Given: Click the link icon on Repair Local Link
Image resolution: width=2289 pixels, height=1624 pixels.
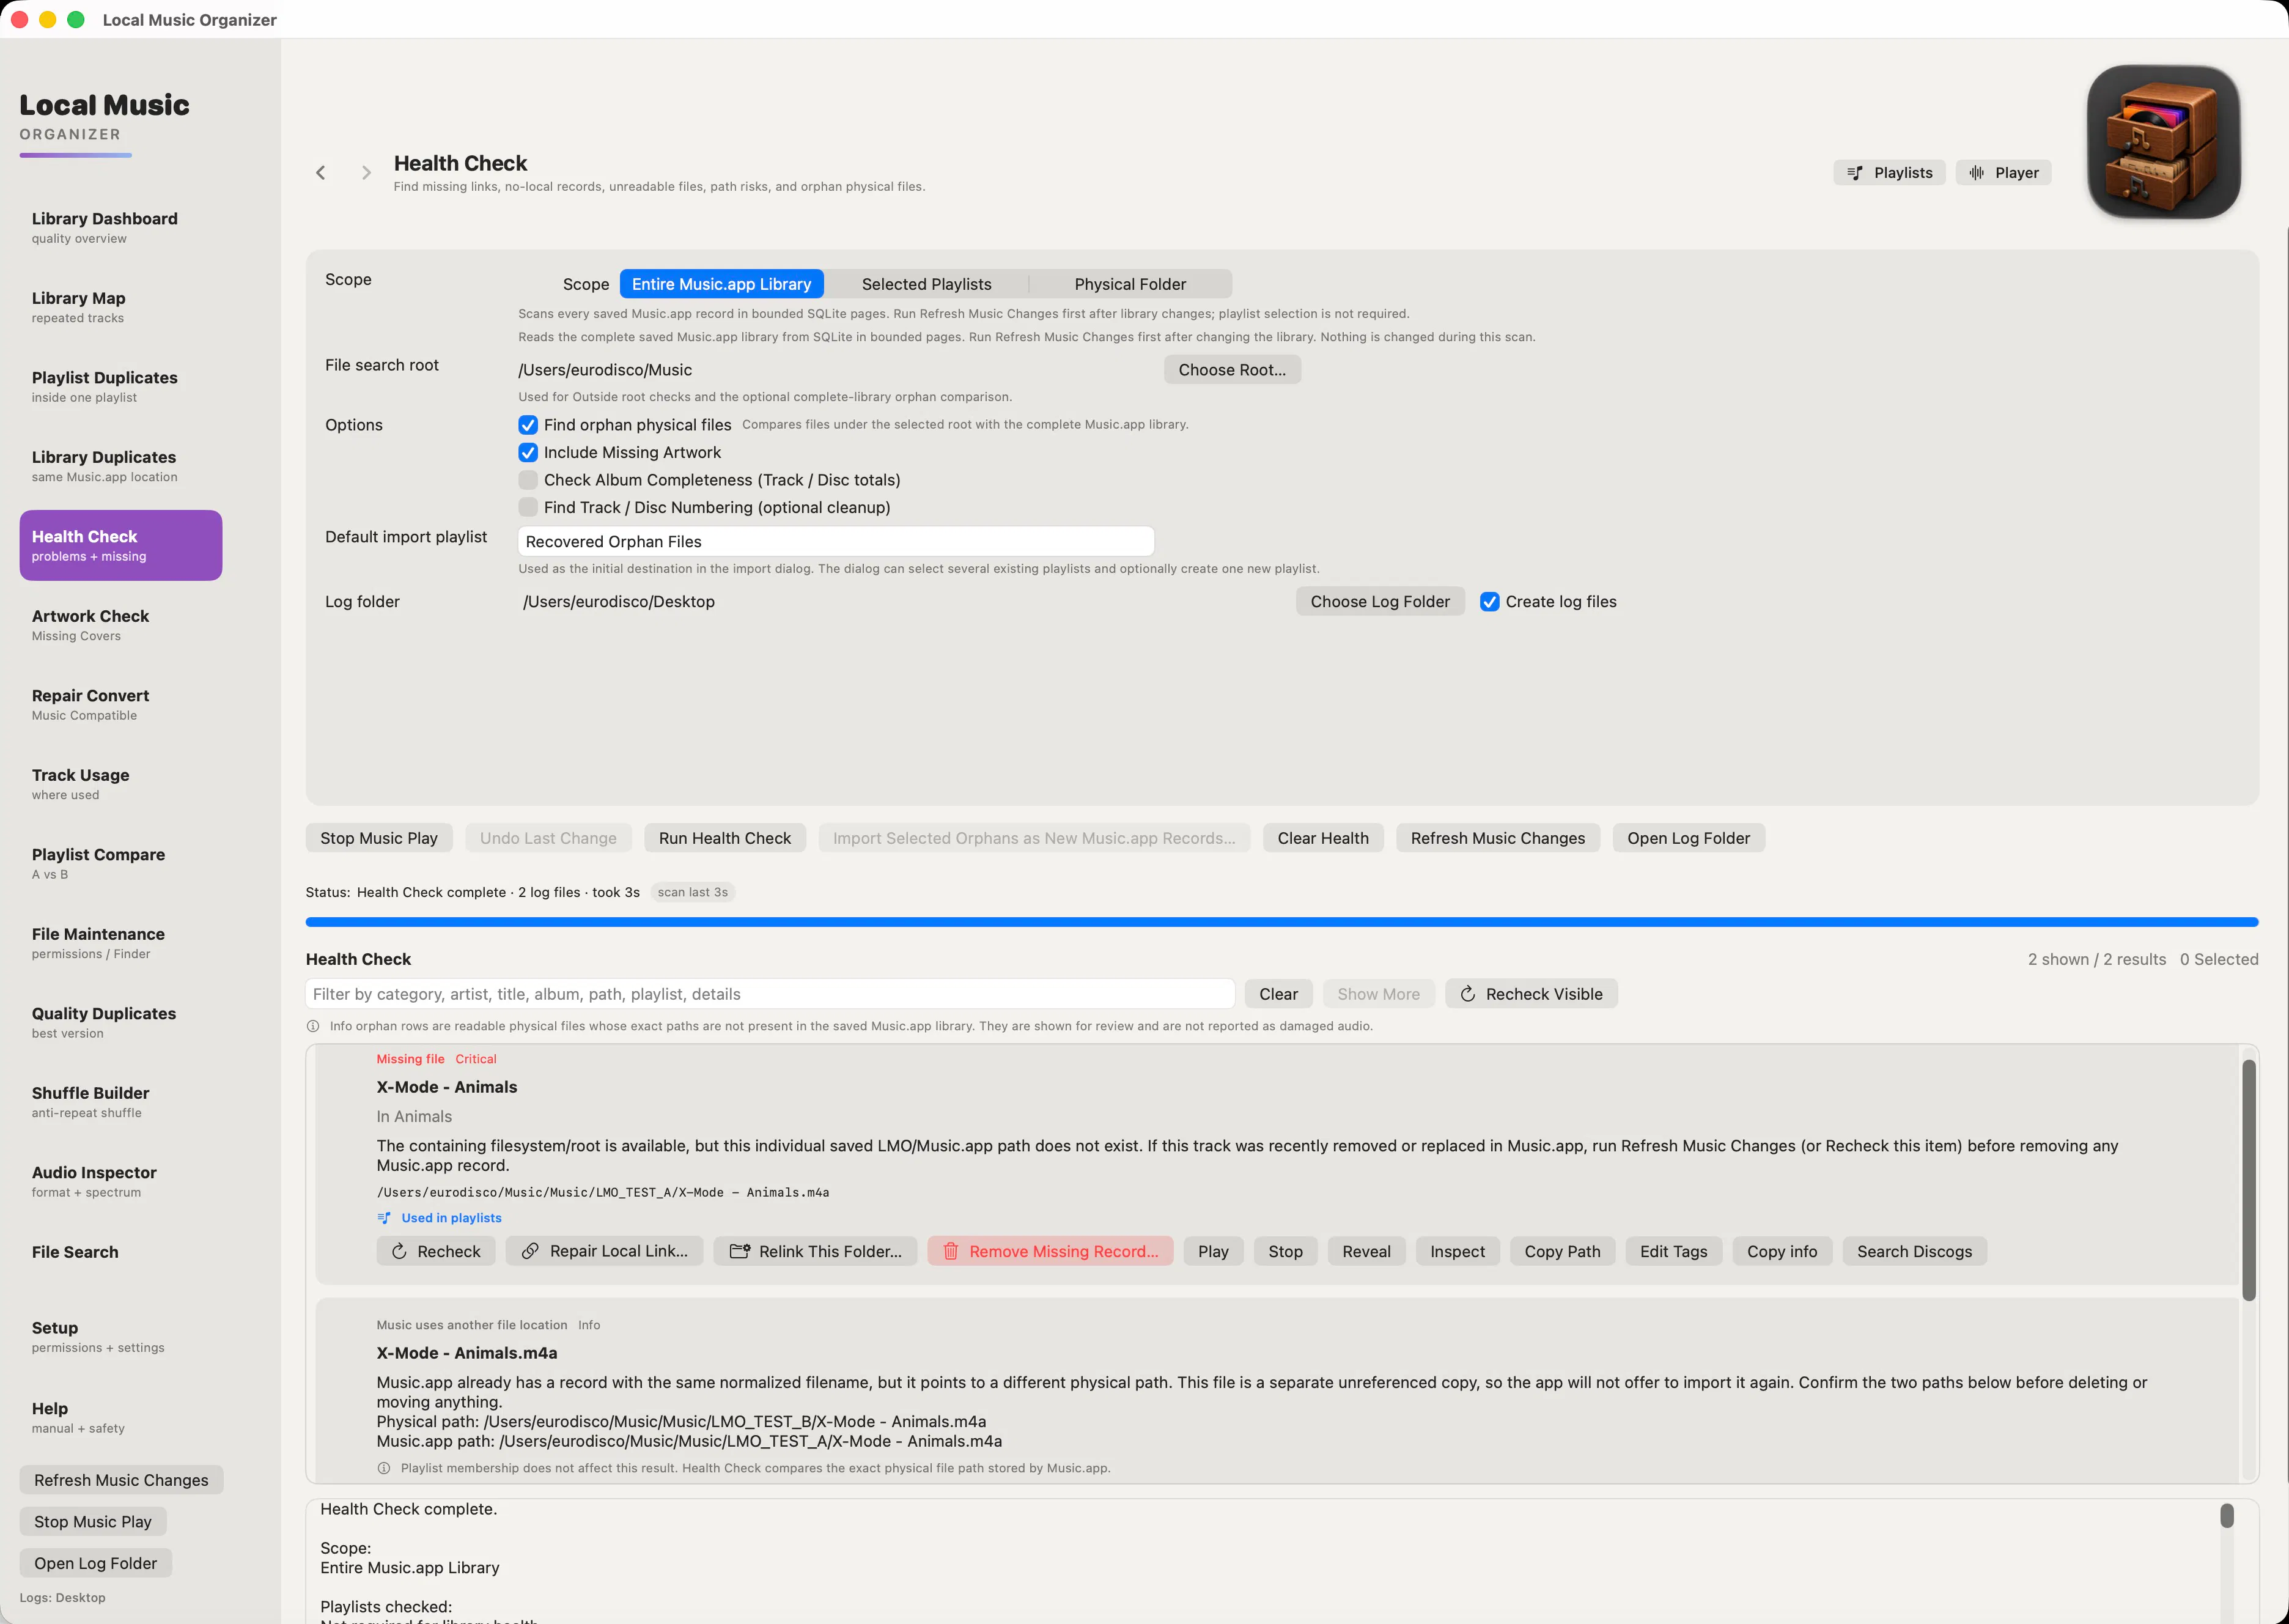Looking at the screenshot, I should (x=530, y=1251).
